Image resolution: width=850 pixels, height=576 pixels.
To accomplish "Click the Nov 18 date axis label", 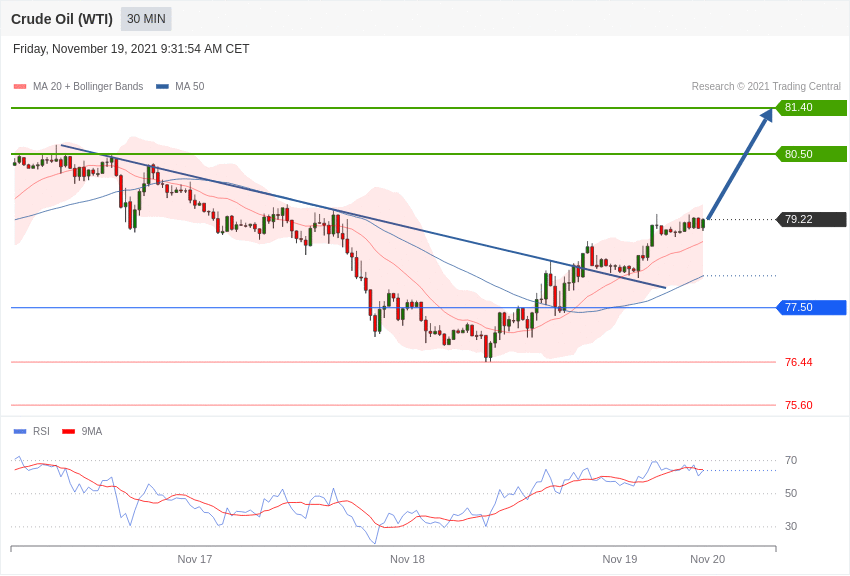I will point(407,559).
